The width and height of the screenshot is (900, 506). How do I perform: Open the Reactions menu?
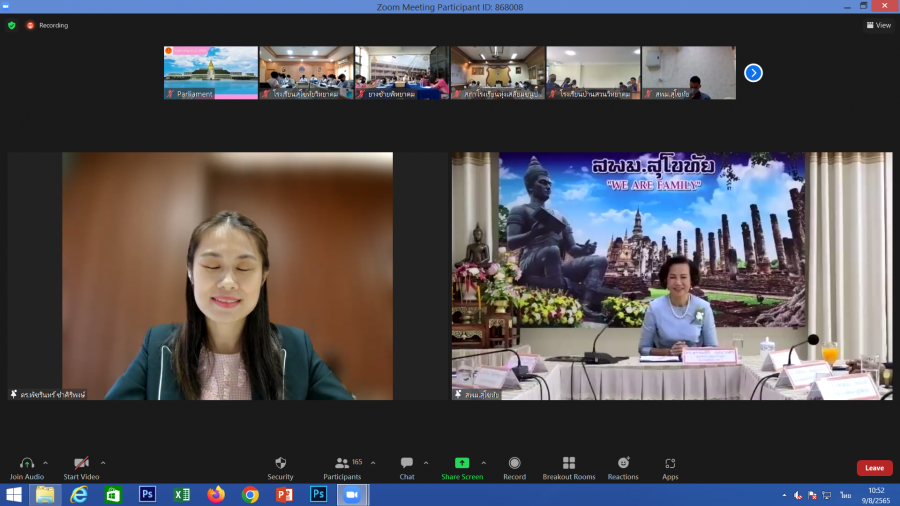tap(623, 464)
